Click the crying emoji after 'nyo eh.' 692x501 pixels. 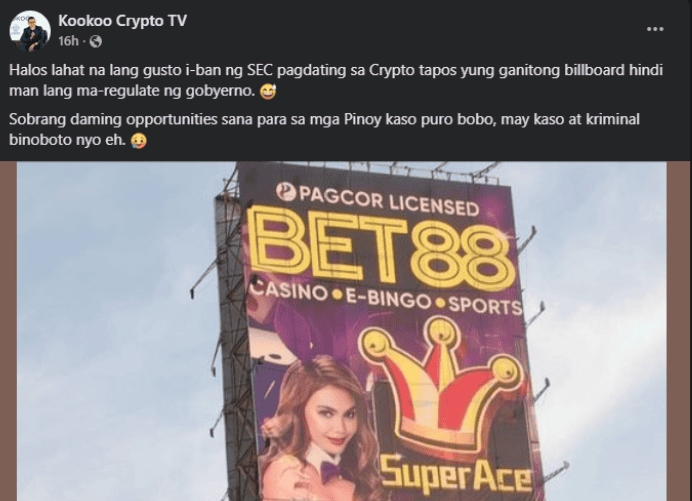(x=139, y=140)
